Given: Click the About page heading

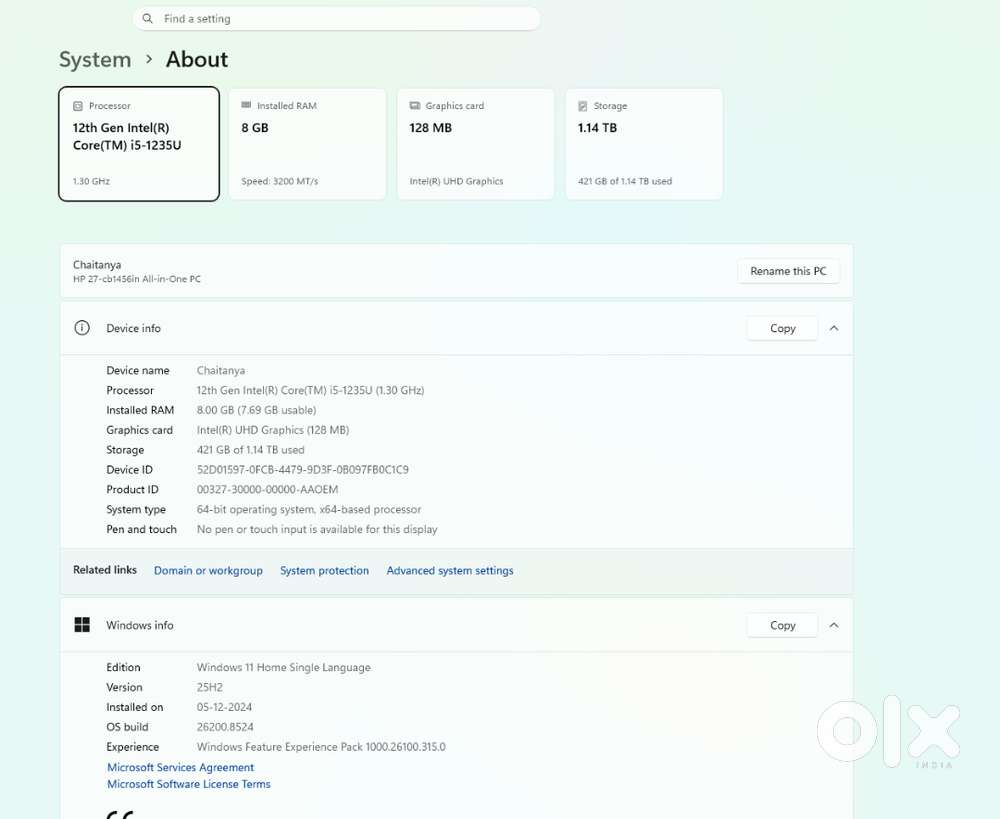Looking at the screenshot, I should point(196,59).
